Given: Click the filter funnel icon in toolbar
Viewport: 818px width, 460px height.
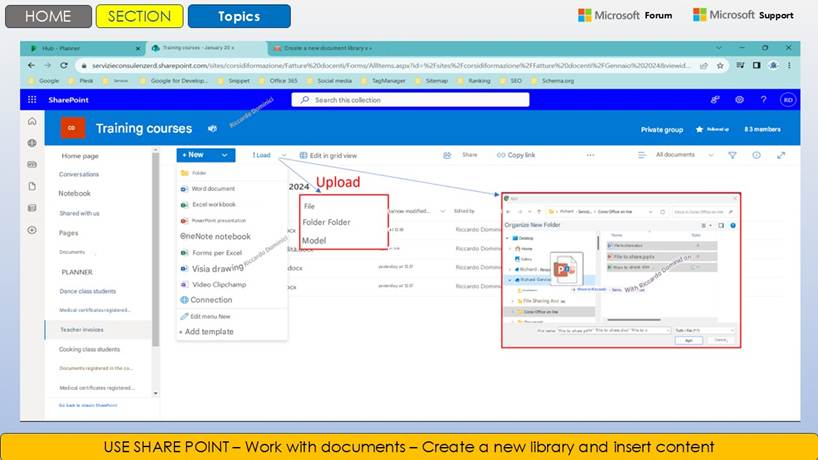Looking at the screenshot, I should pos(732,155).
